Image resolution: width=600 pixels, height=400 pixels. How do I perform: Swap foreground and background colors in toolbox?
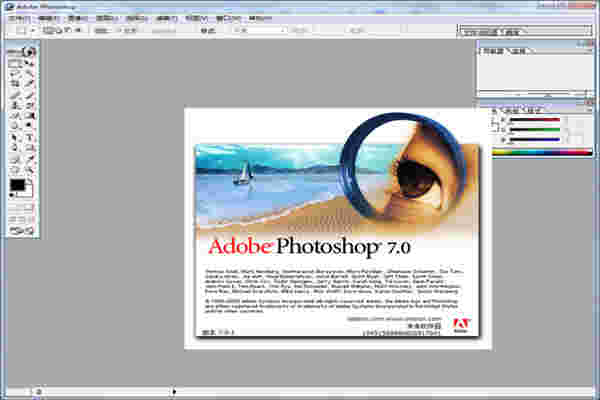coord(30,181)
